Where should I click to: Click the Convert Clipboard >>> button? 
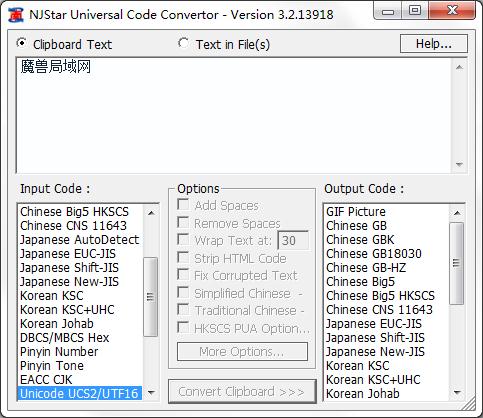pyautogui.click(x=242, y=392)
